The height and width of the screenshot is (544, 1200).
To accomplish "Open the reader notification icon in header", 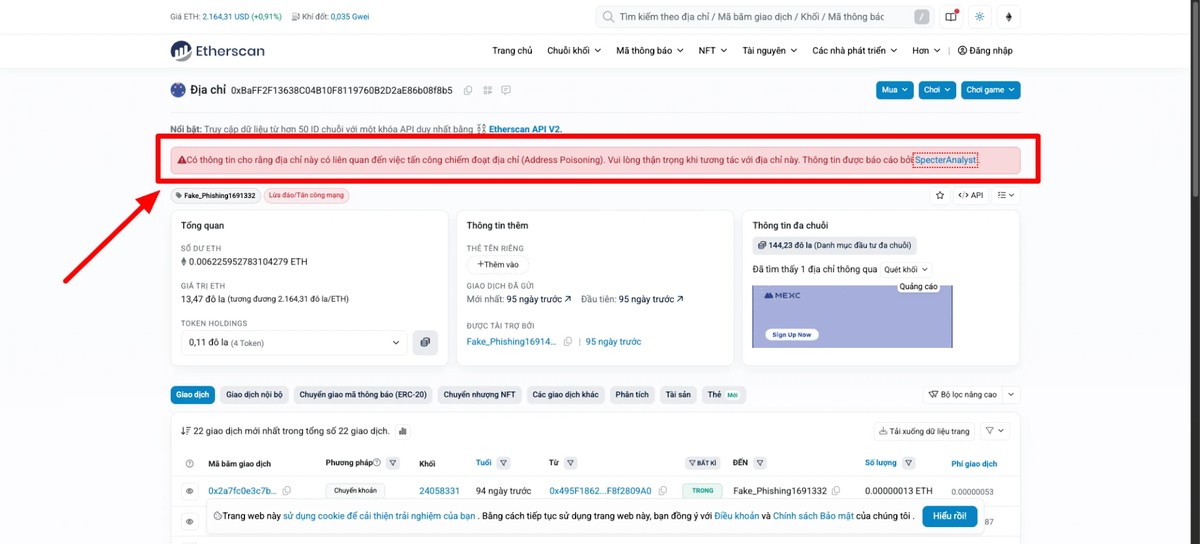I will [950, 17].
